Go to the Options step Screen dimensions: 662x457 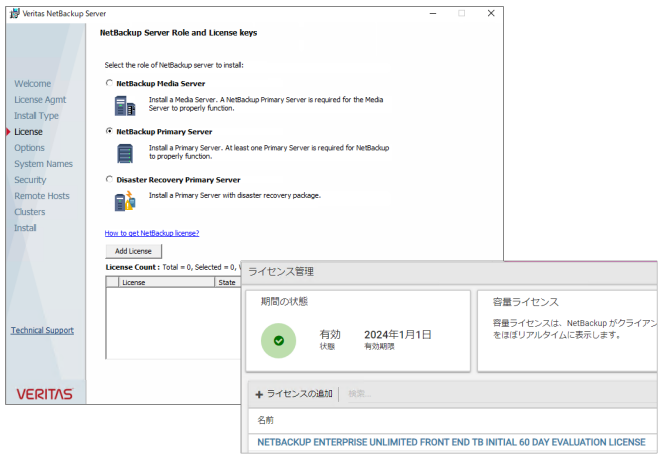click(x=29, y=148)
